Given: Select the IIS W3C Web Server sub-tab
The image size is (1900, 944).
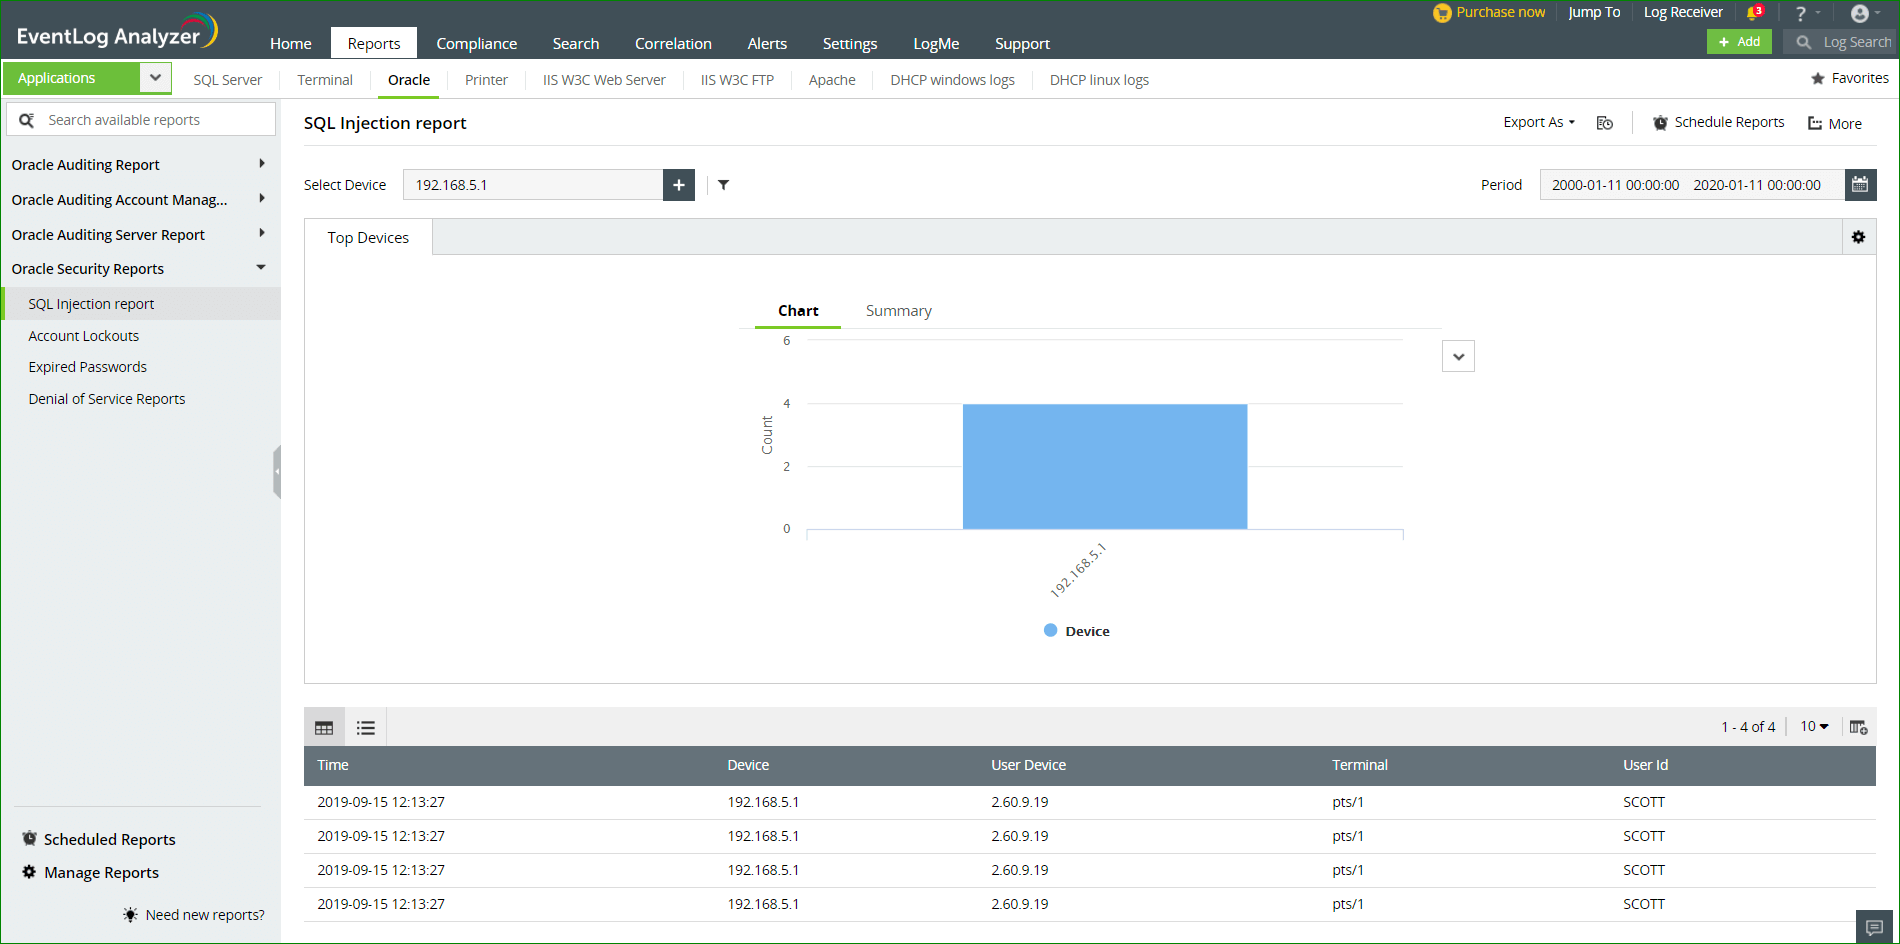Looking at the screenshot, I should pos(604,80).
